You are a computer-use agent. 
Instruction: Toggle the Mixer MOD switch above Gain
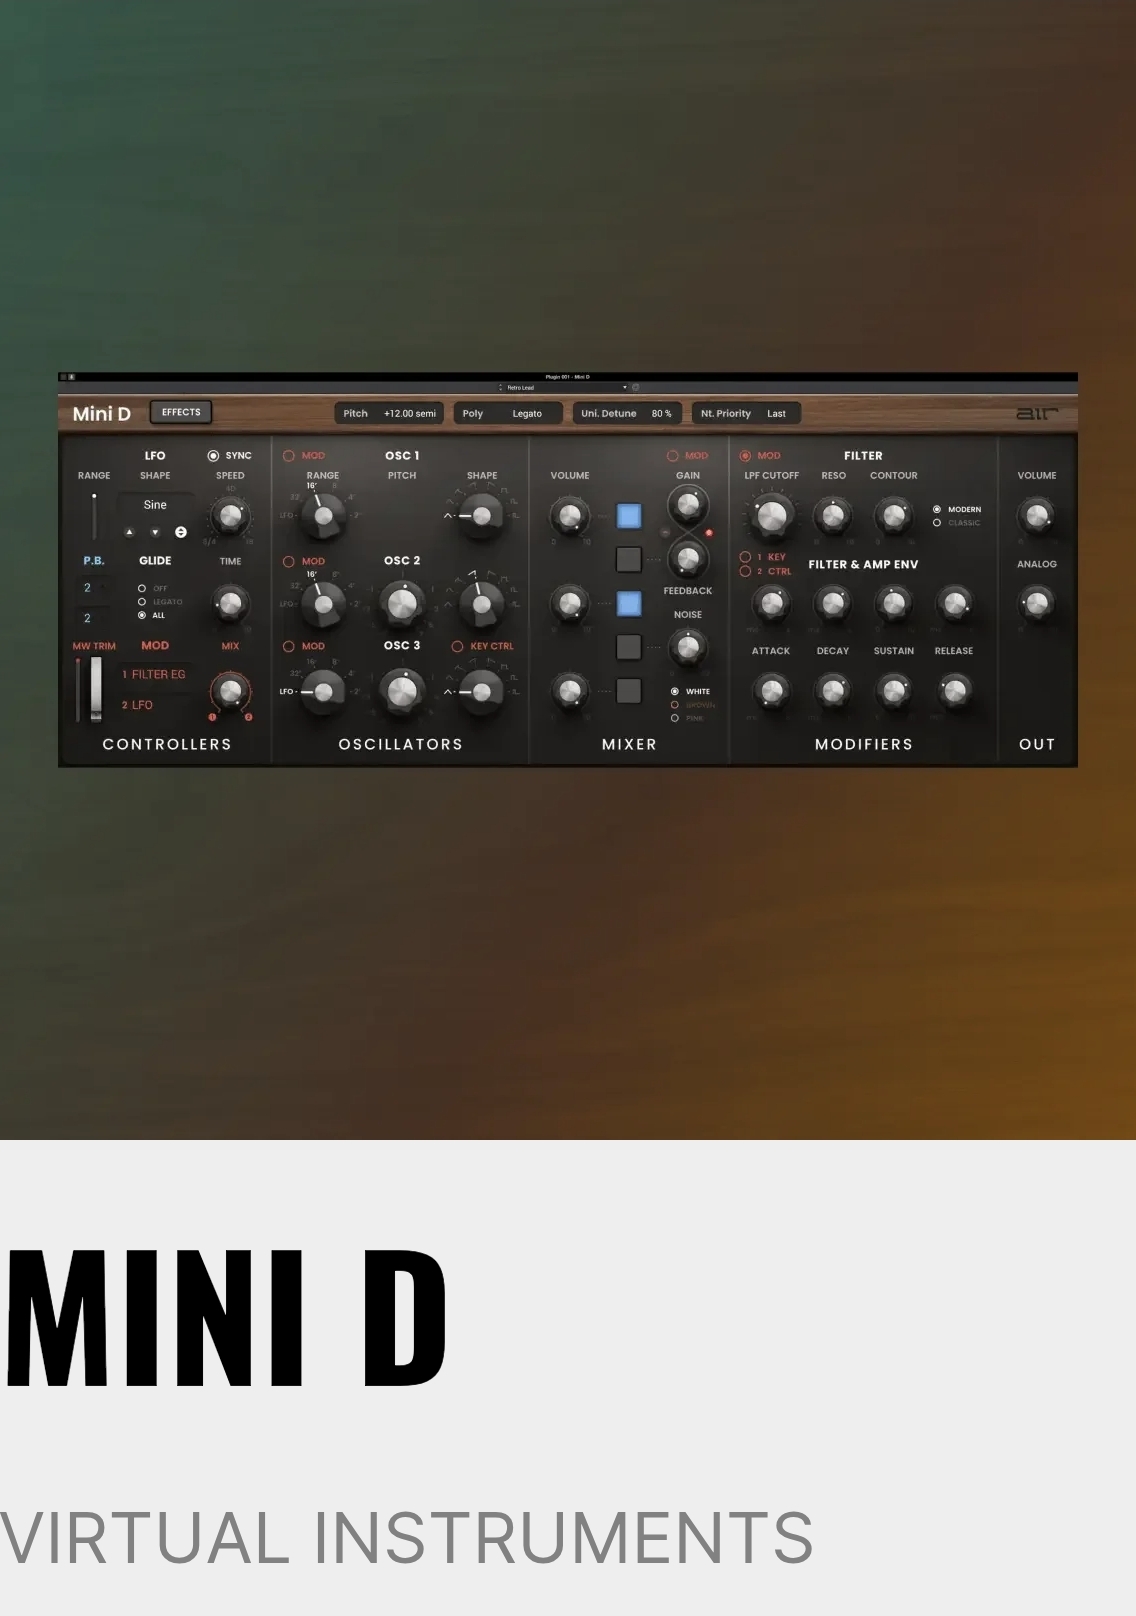click(673, 456)
